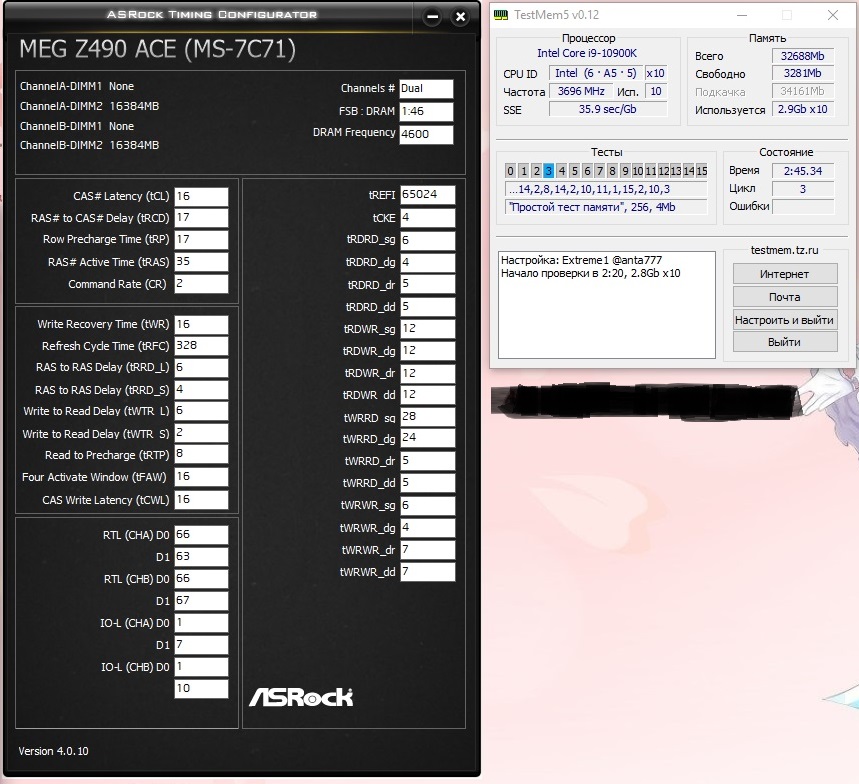The height and width of the screenshot is (784, 859).
Task: Click the IO-L (CHA) D0 field
Action: 201,623
